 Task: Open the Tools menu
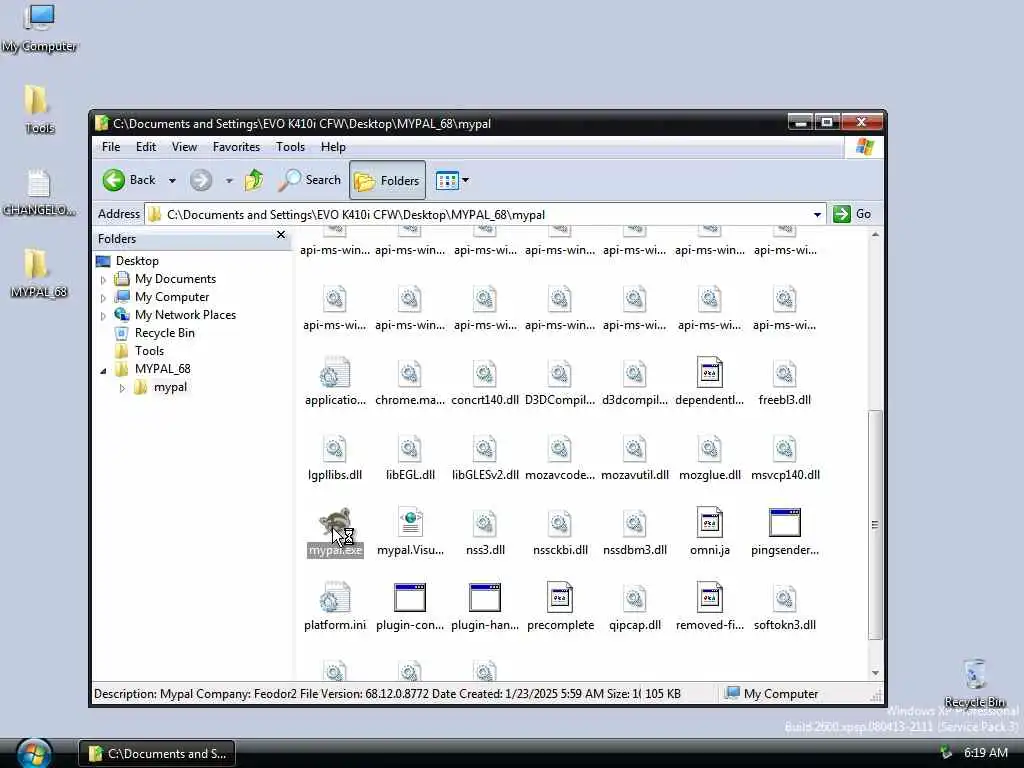(290, 147)
